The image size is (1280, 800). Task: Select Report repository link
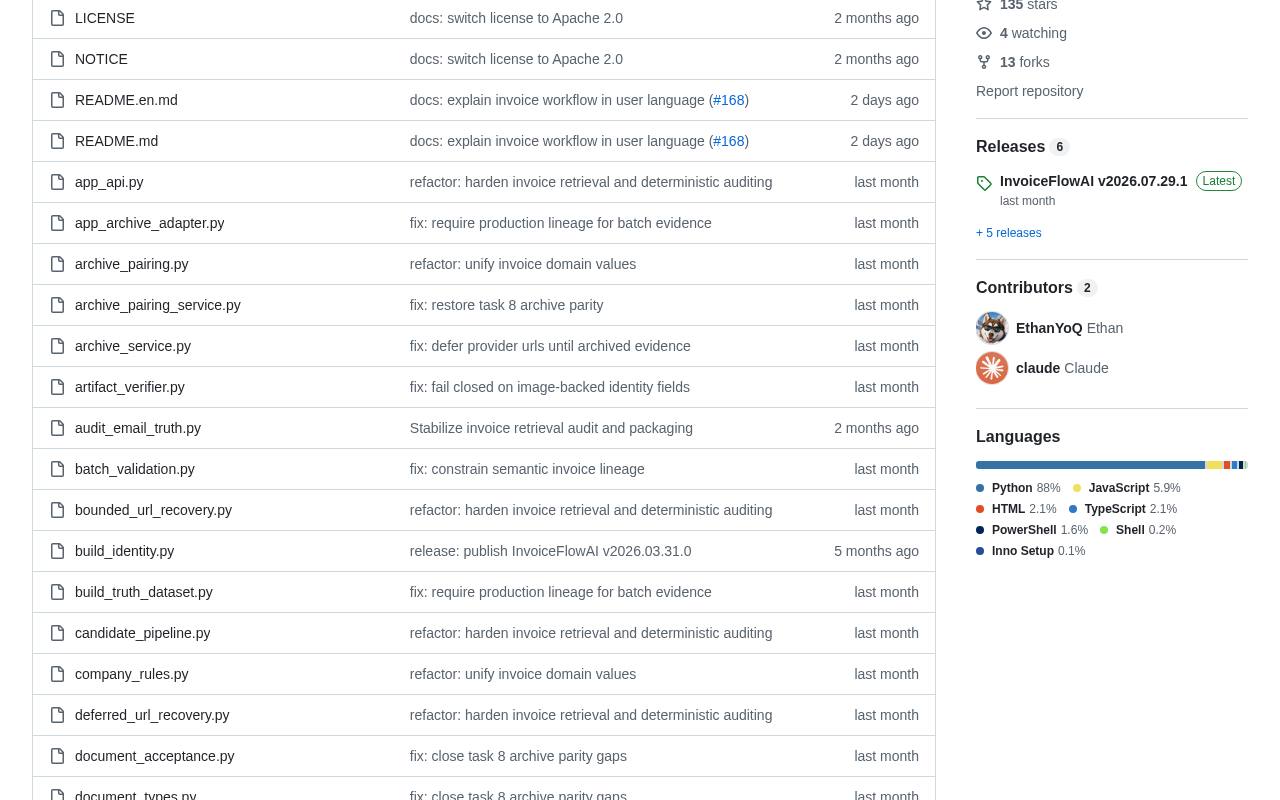1029,91
